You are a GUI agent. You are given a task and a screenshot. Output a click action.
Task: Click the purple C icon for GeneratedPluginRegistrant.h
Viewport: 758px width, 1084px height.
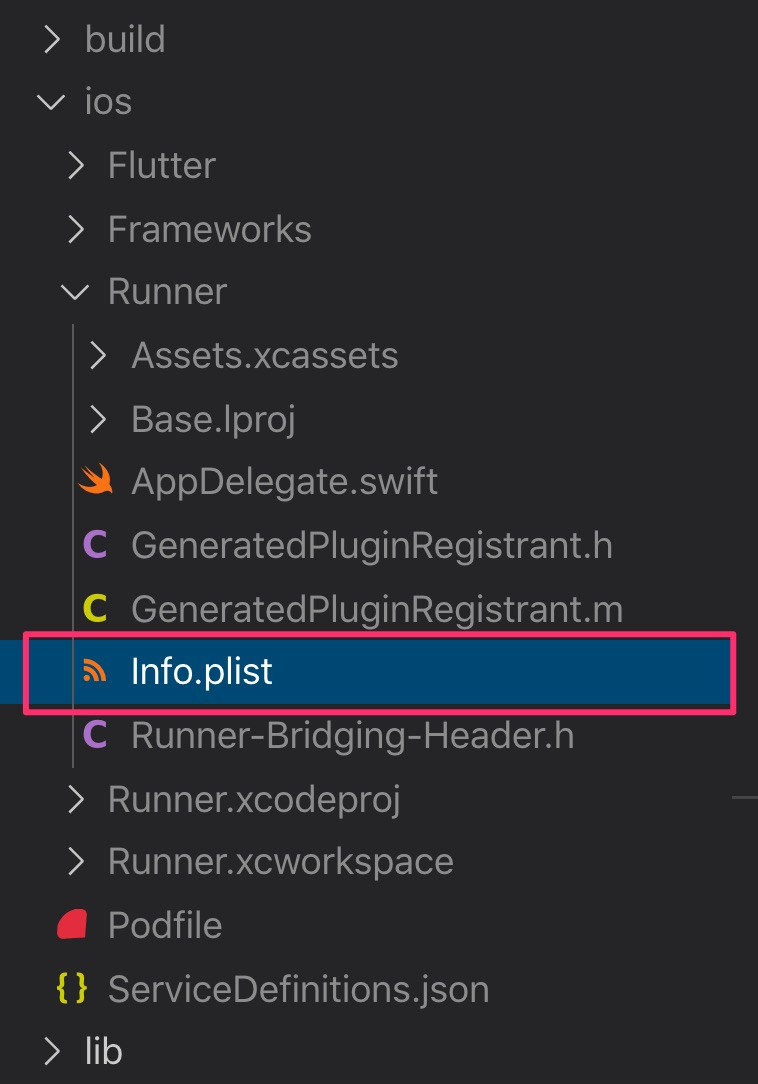96,546
